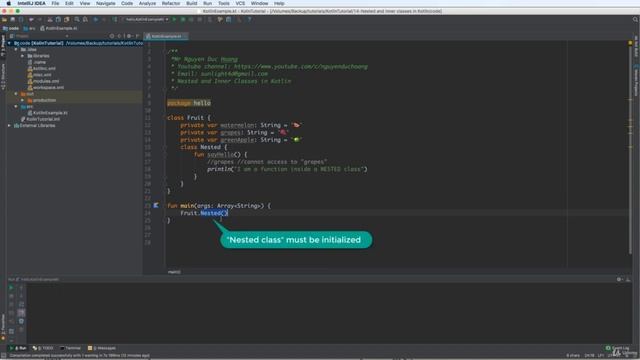Open Project panel gear settings icon
640x360 pixels.
[x=129, y=36]
